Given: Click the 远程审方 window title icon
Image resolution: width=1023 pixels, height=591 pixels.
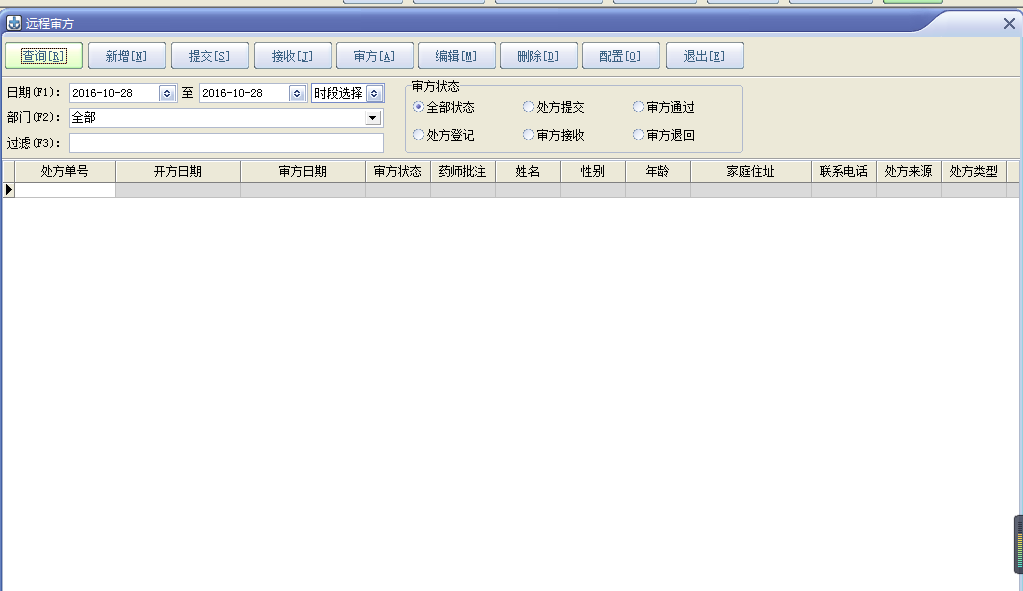Looking at the screenshot, I should (14, 23).
